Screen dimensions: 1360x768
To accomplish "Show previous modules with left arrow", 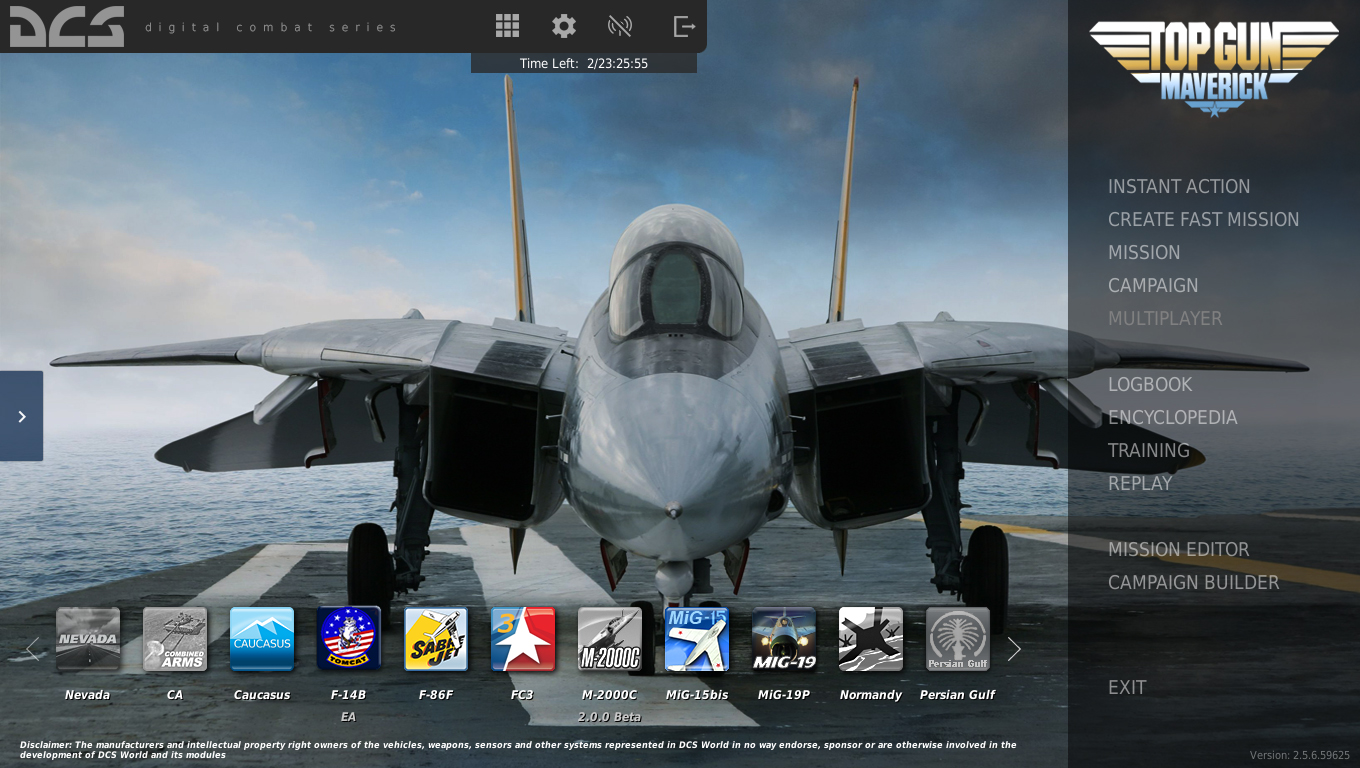I will point(33,650).
